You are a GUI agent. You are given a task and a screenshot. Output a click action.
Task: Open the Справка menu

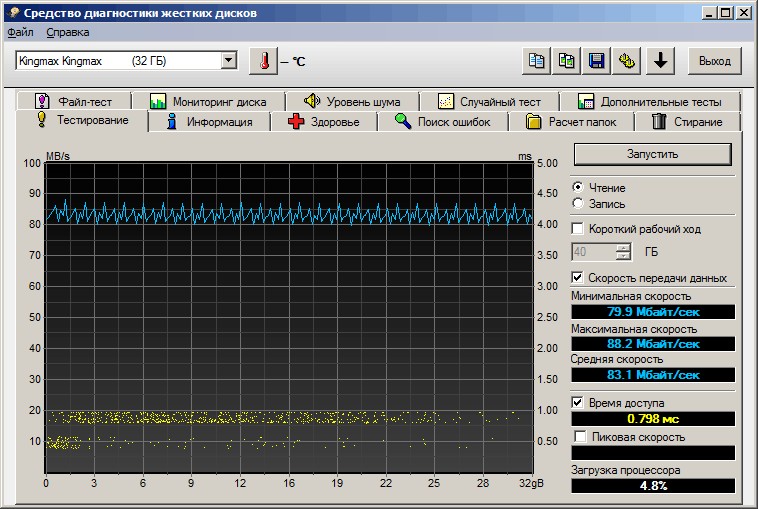point(67,32)
